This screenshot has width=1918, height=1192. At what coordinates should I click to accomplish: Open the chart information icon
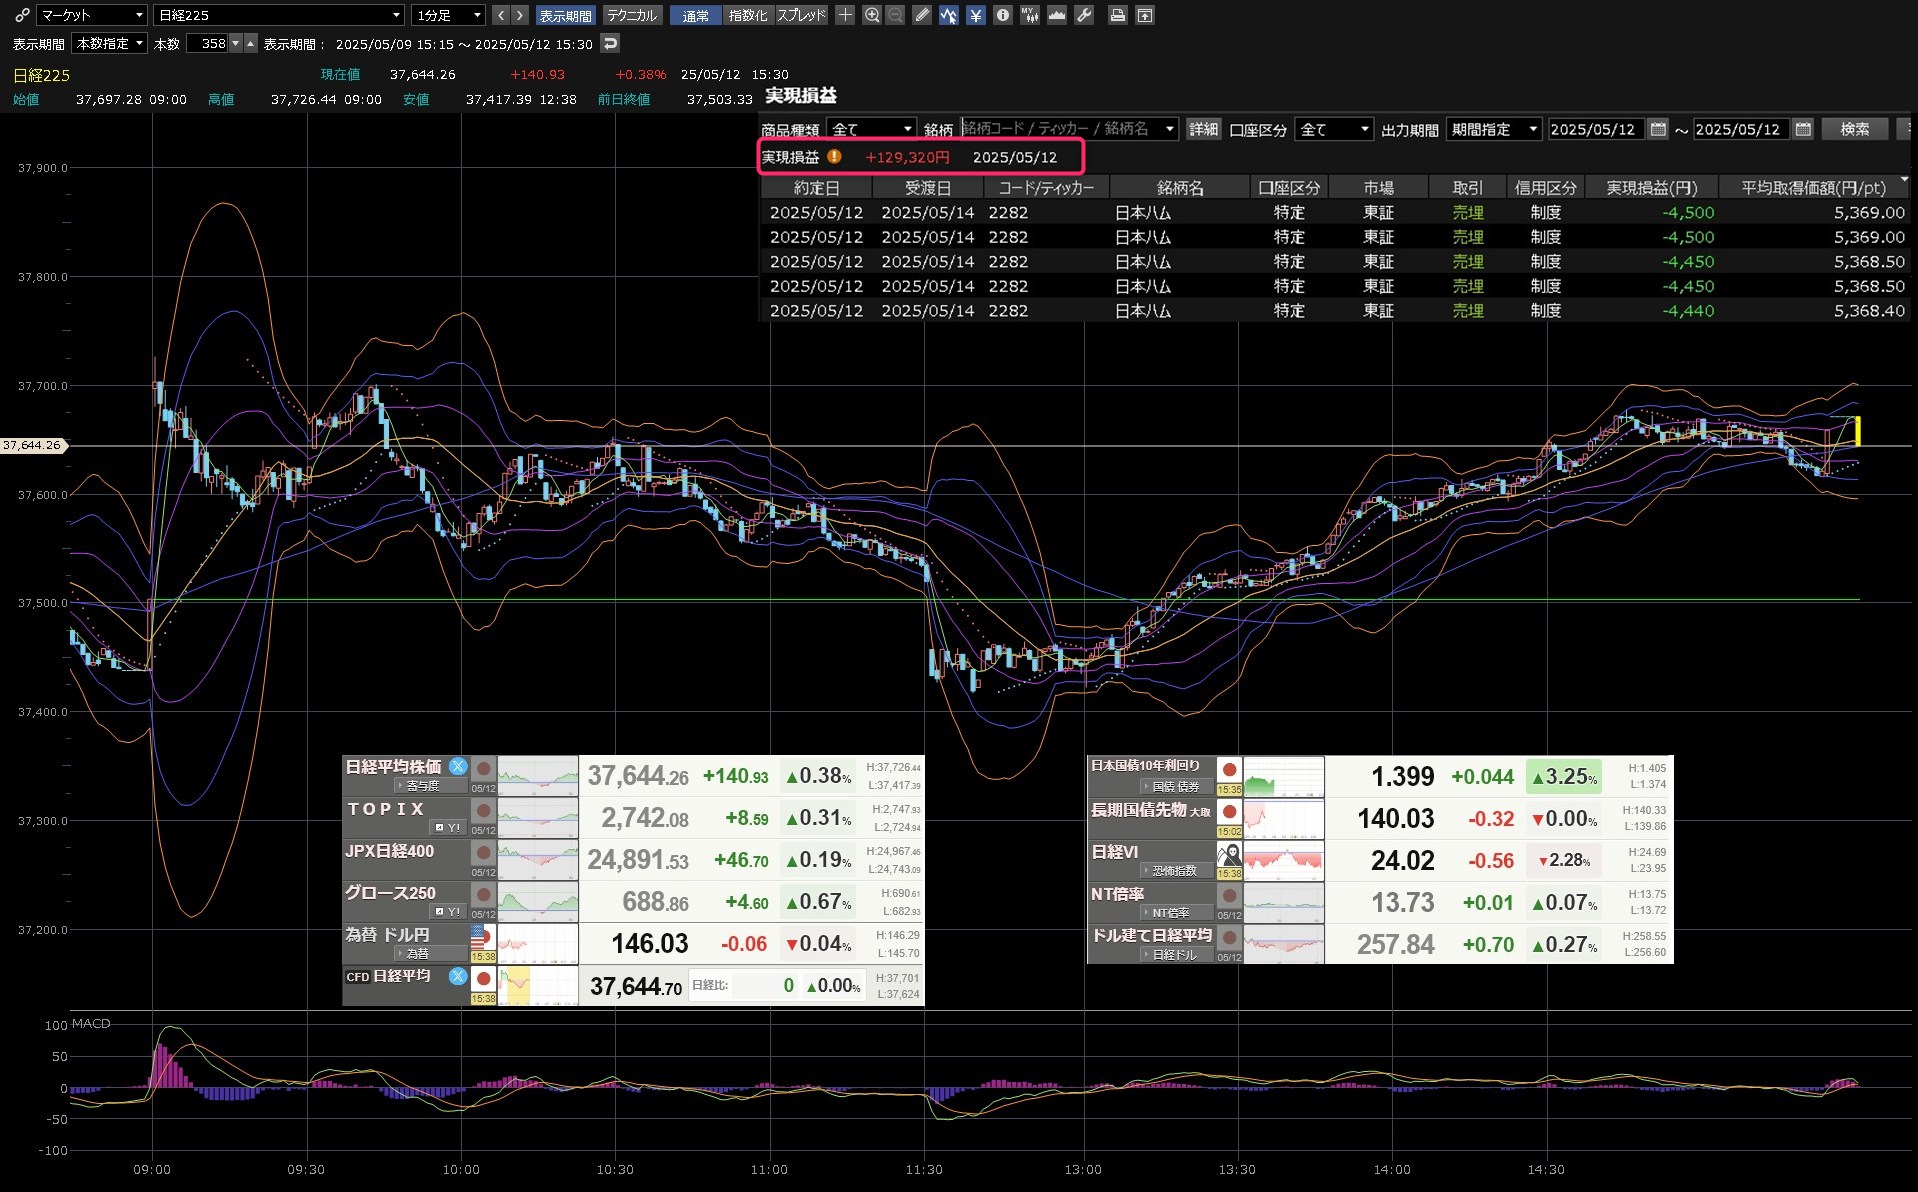tap(1002, 15)
